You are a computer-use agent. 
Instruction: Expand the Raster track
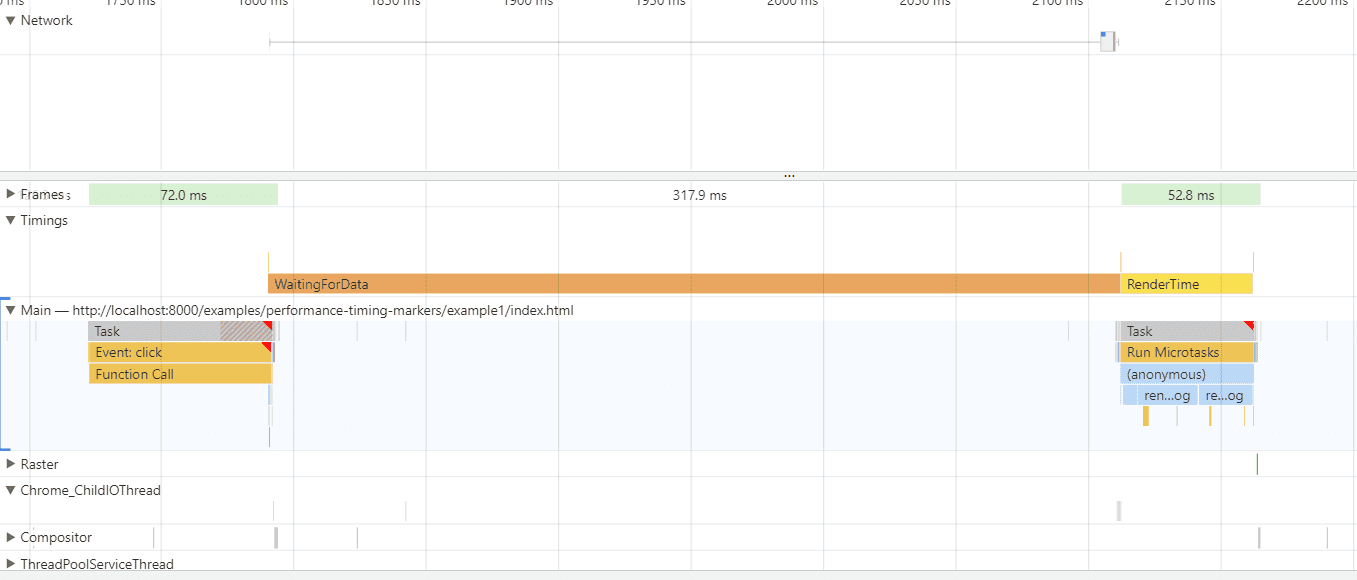[x=11, y=464]
